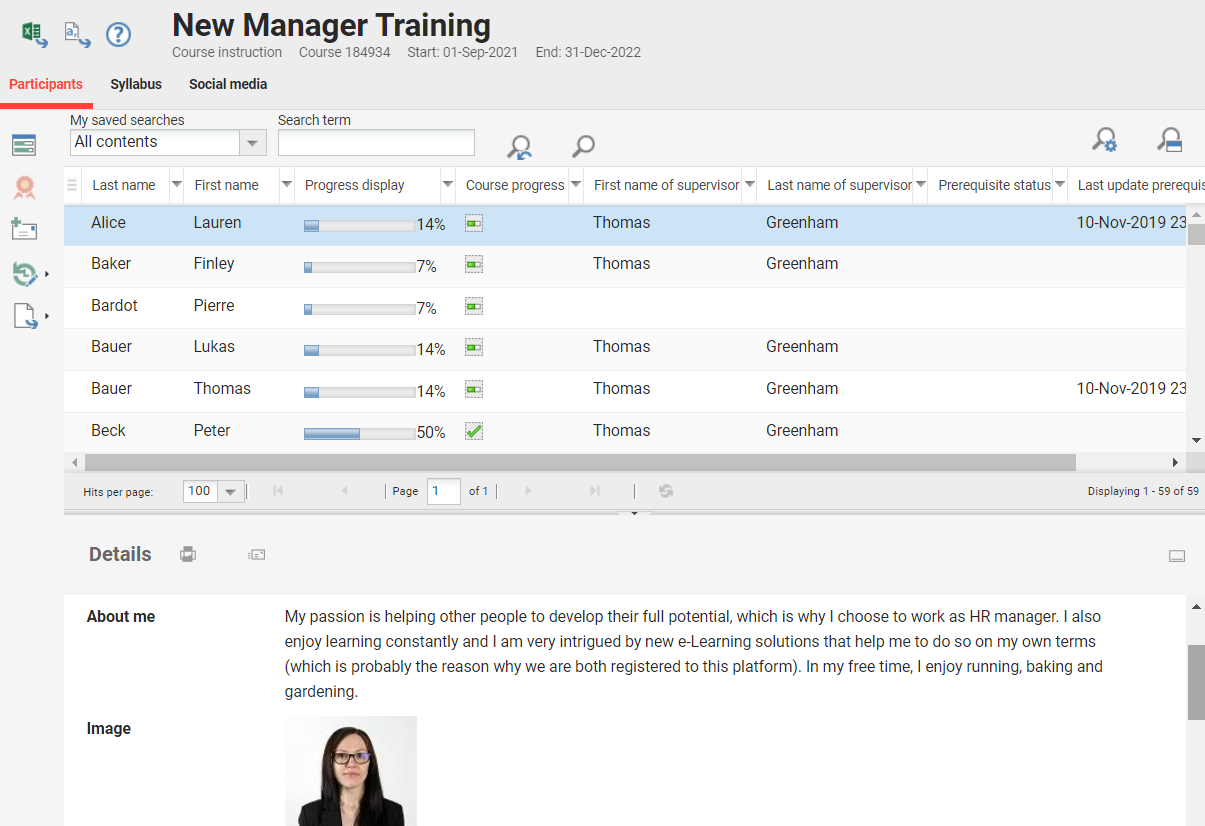Image resolution: width=1205 pixels, height=826 pixels.
Task: Click Pierre Bardot's course progress status icon
Action: (x=474, y=306)
